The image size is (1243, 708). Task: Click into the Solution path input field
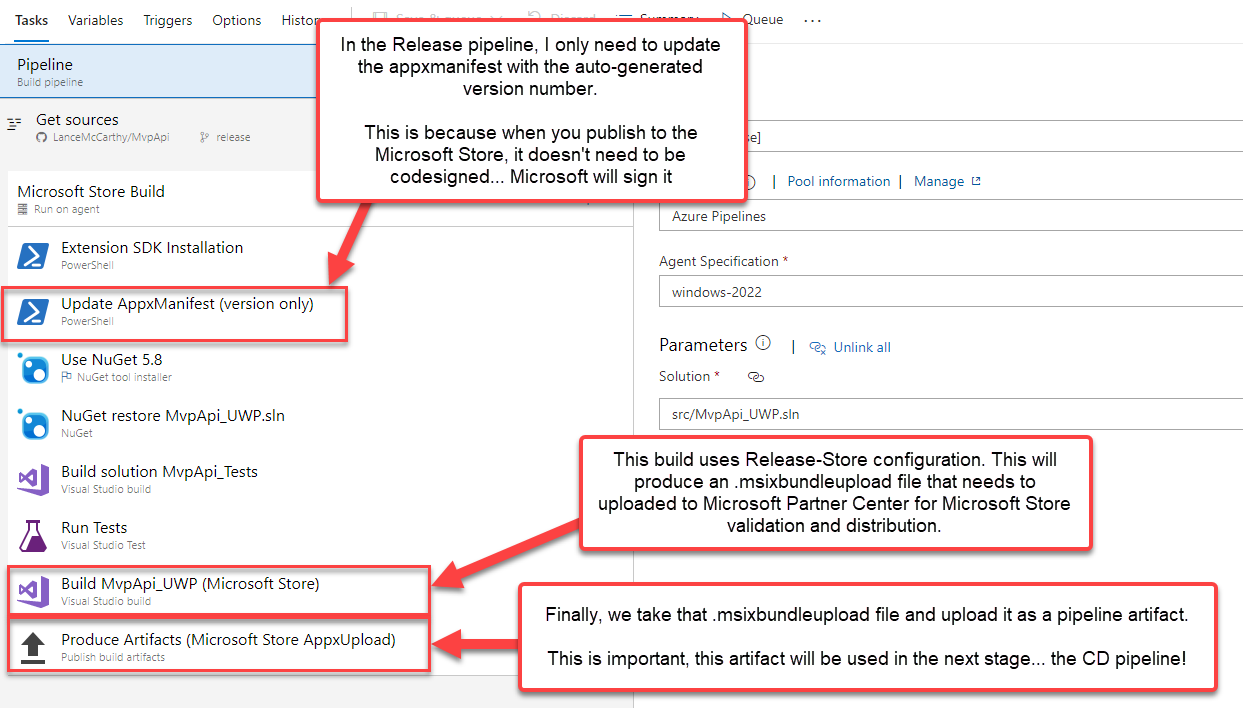coord(950,414)
